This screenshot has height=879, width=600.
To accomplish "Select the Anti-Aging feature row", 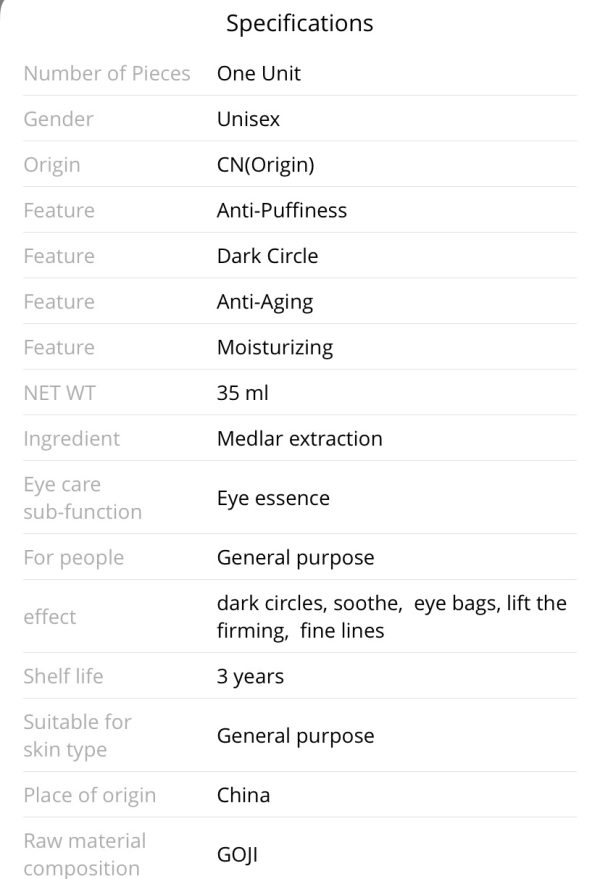I will point(299,302).
